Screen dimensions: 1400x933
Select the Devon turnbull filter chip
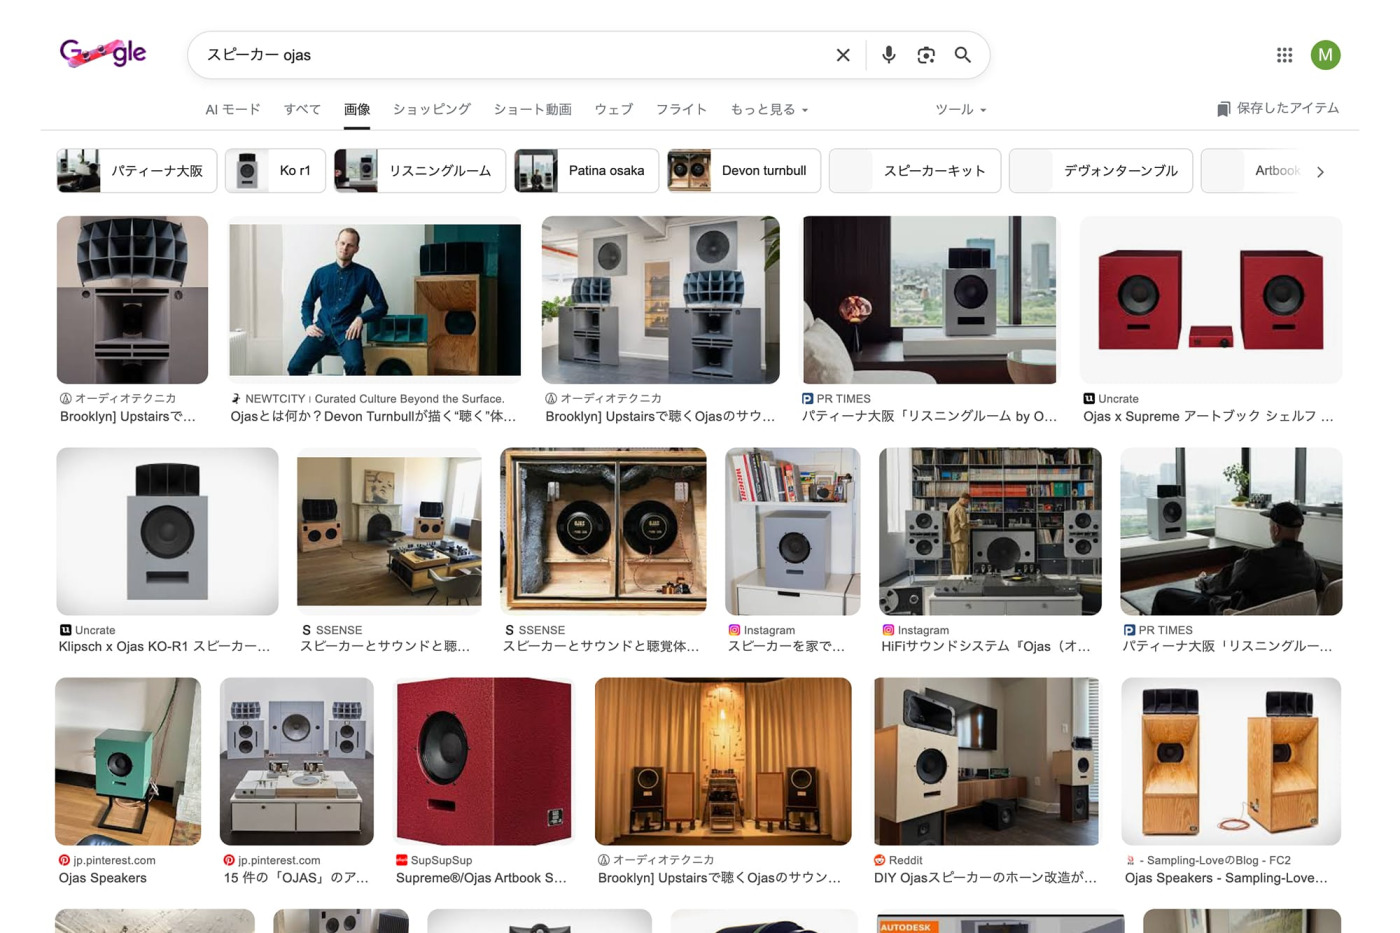(x=744, y=171)
